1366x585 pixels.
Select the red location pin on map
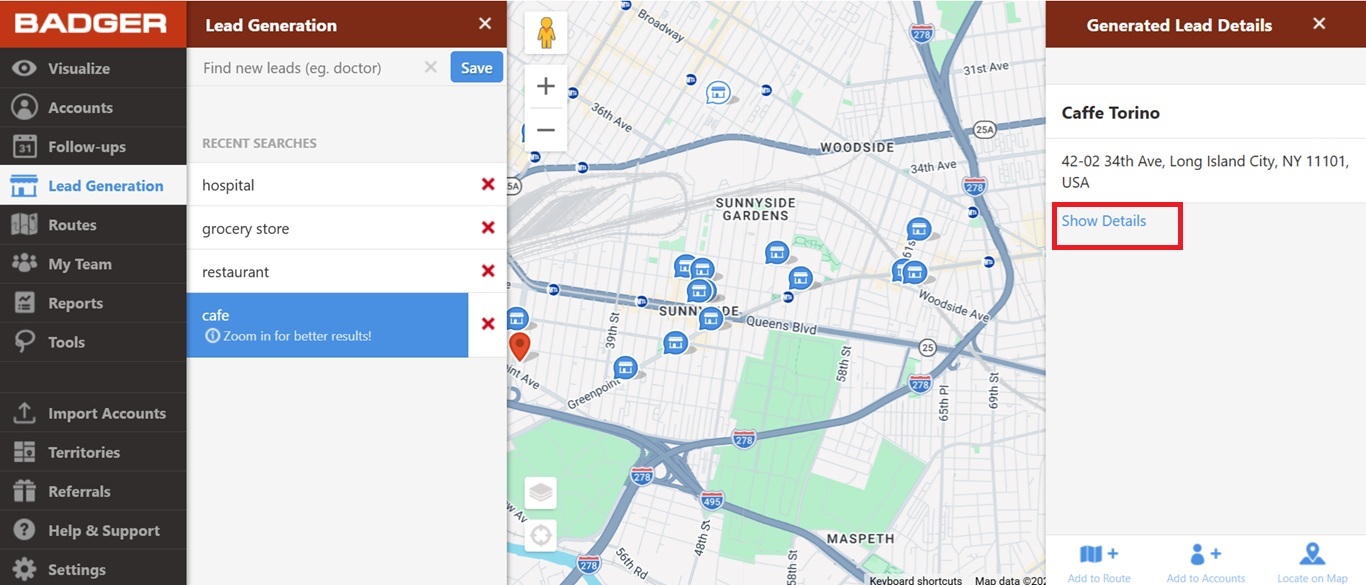click(520, 346)
